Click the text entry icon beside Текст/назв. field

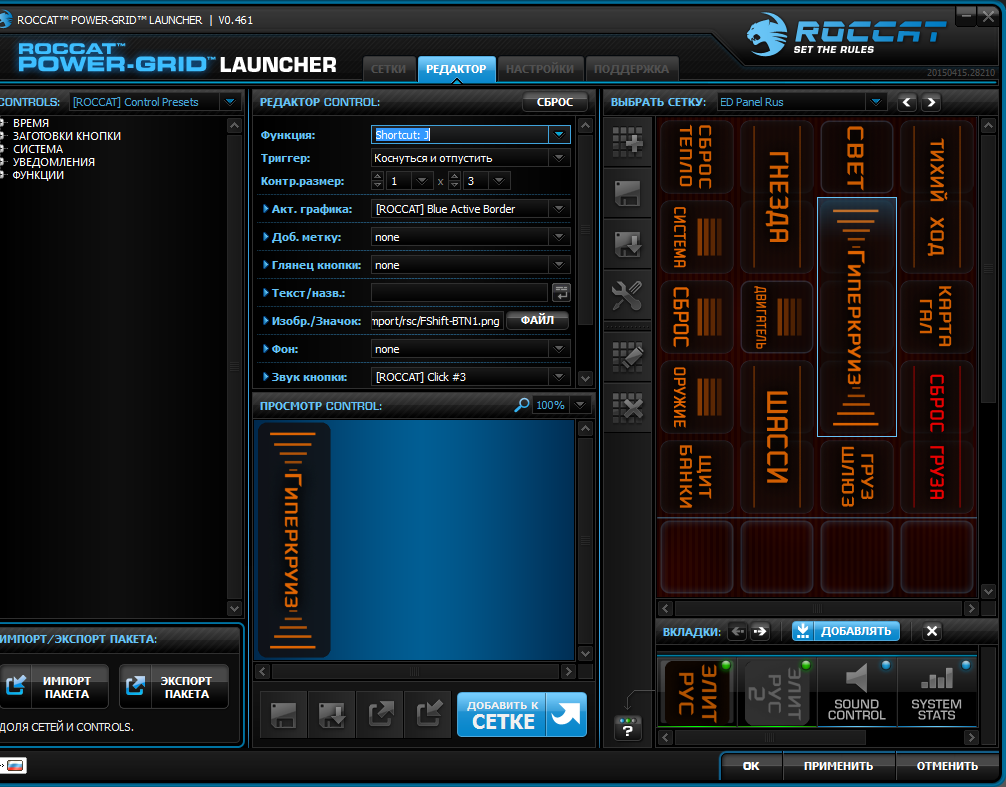click(561, 292)
